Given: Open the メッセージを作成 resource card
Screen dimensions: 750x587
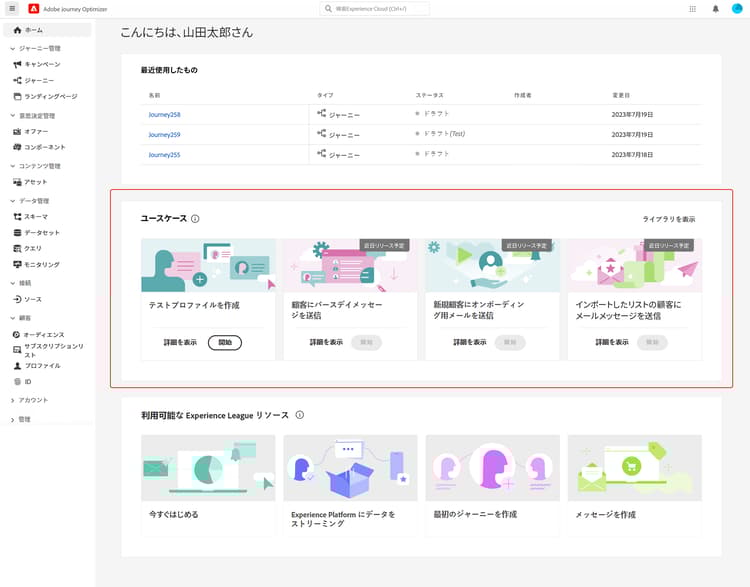Looking at the screenshot, I should click(635, 485).
